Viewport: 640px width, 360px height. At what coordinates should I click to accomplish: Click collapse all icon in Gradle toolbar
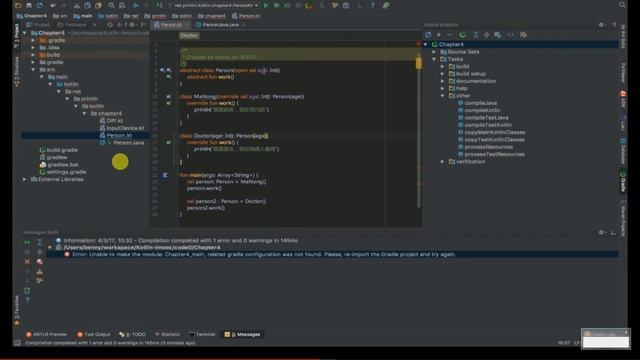[487, 35]
